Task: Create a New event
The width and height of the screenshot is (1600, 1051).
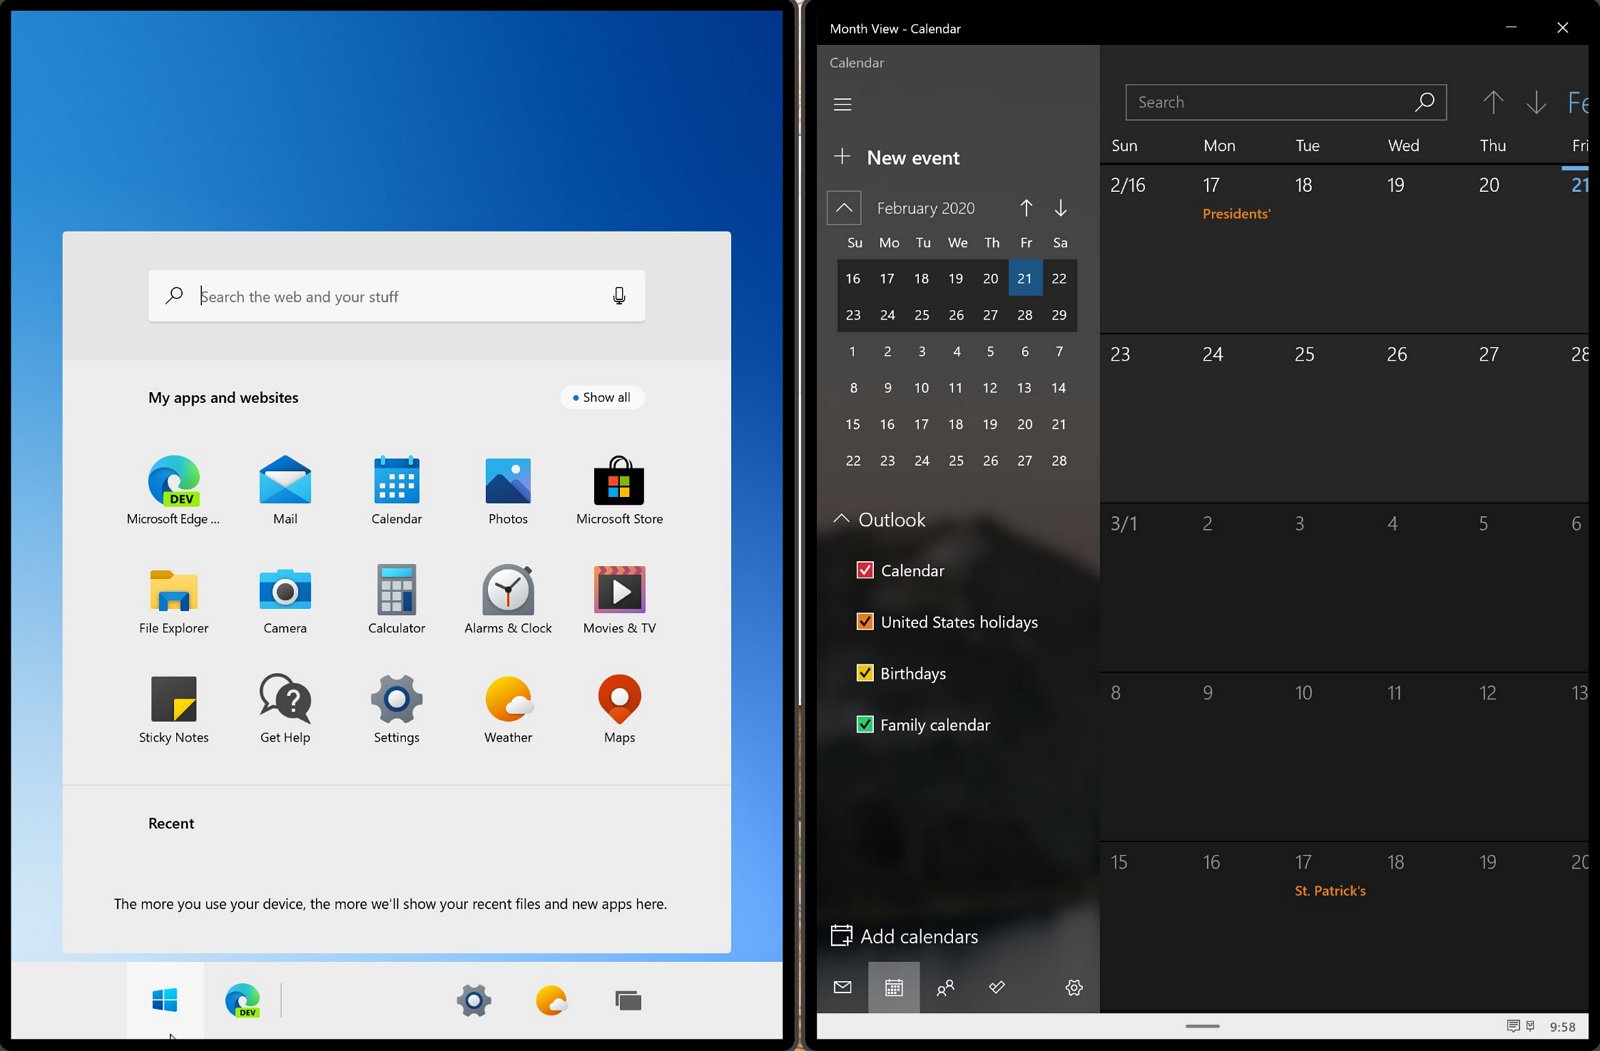Action: tap(896, 157)
